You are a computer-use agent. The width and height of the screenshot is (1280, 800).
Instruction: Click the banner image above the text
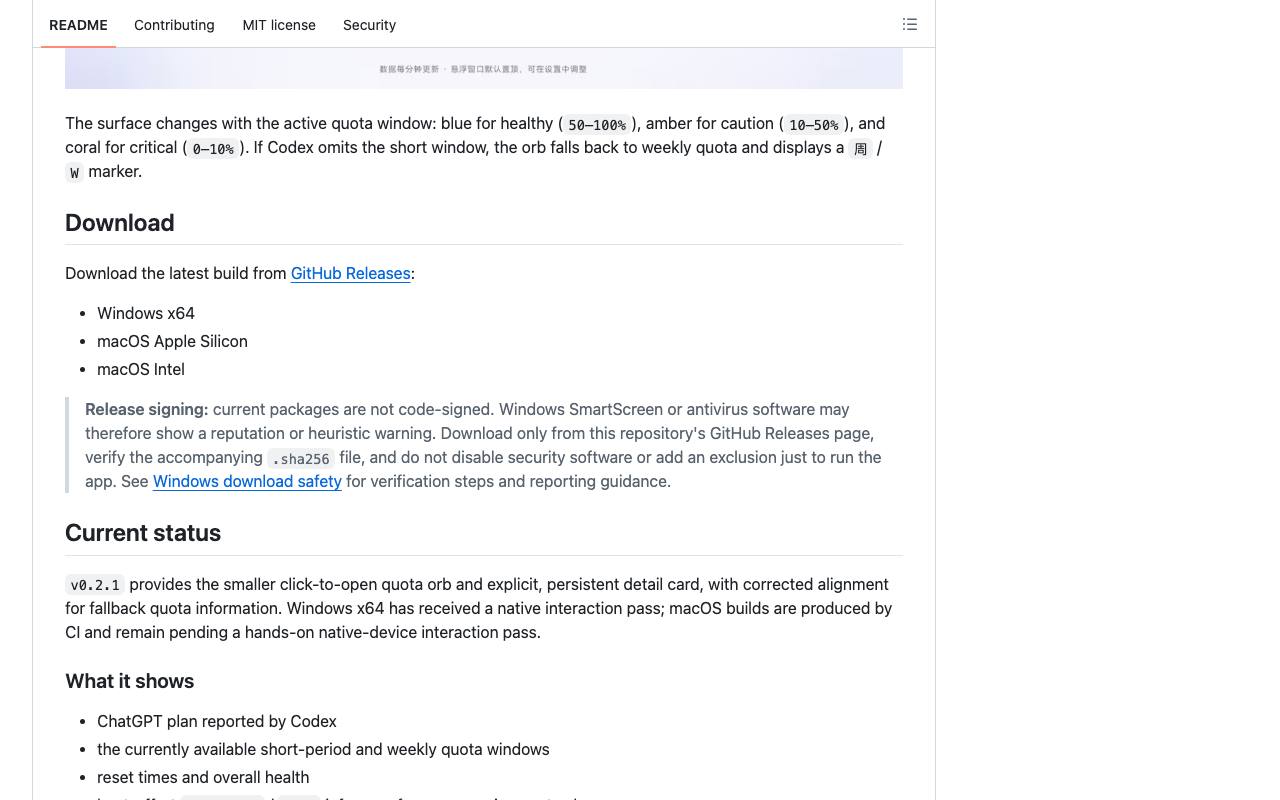pyautogui.click(x=484, y=68)
